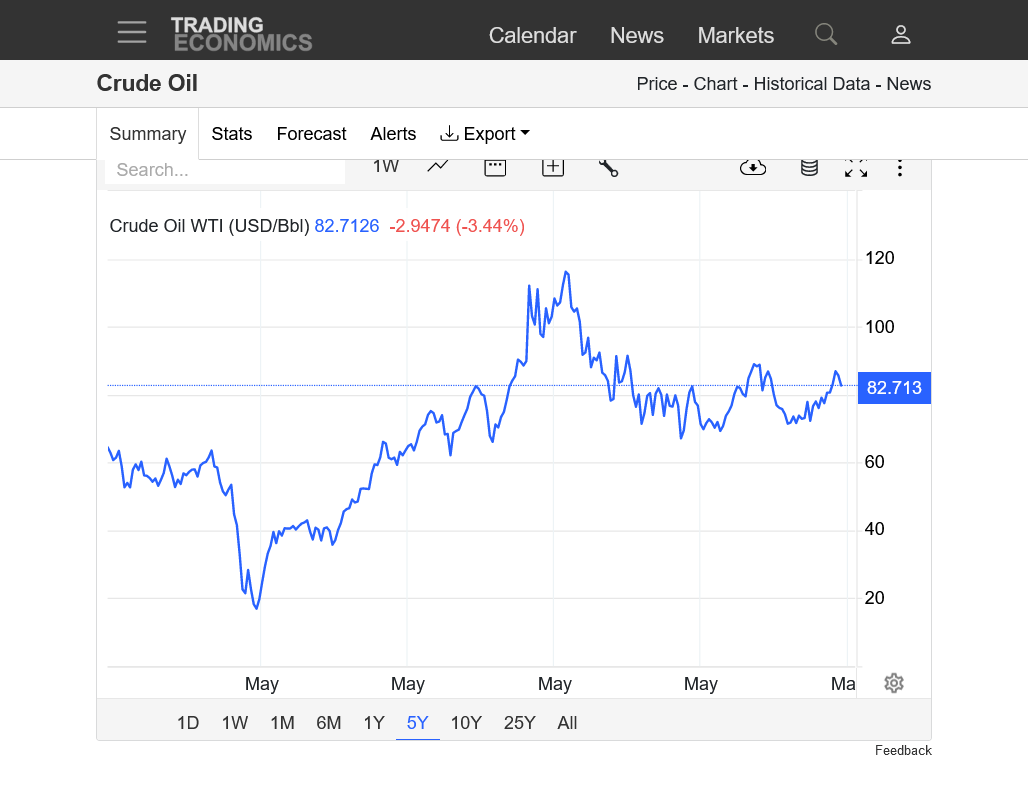This screenshot has width=1028, height=800.
Task: Open the 1W interval selector
Action: pos(386,167)
